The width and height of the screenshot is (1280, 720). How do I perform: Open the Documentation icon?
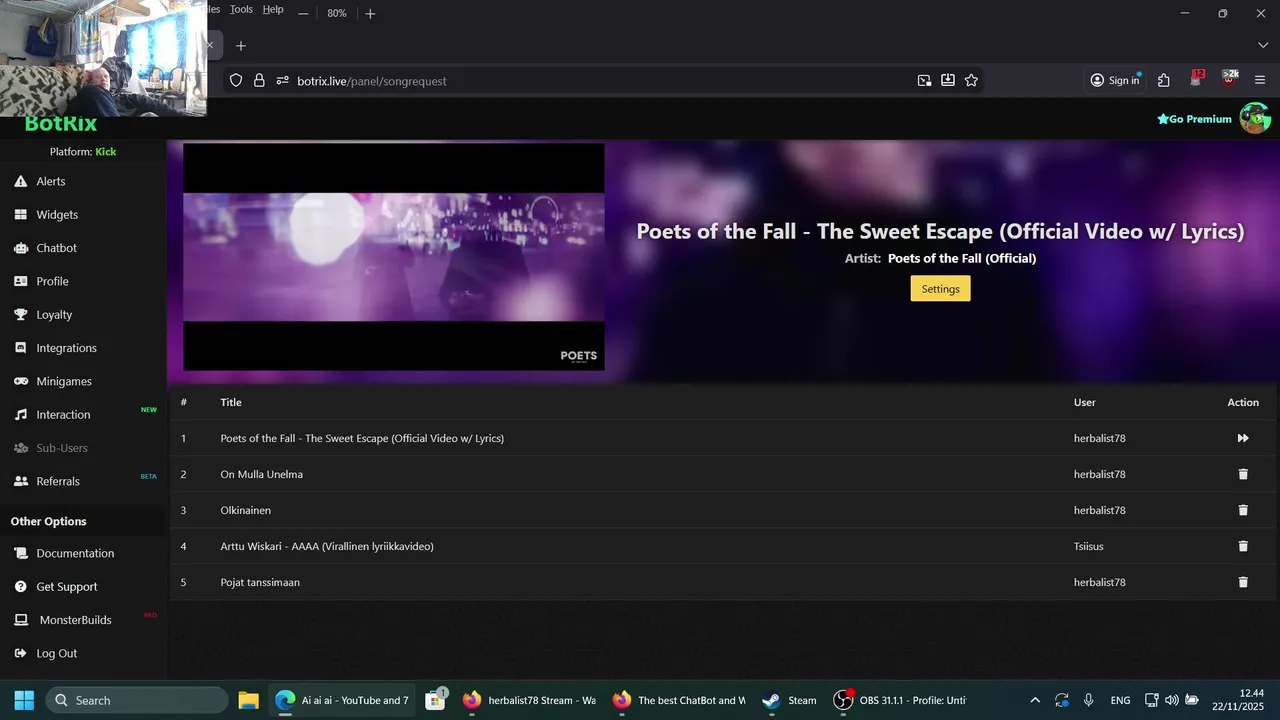click(x=20, y=553)
